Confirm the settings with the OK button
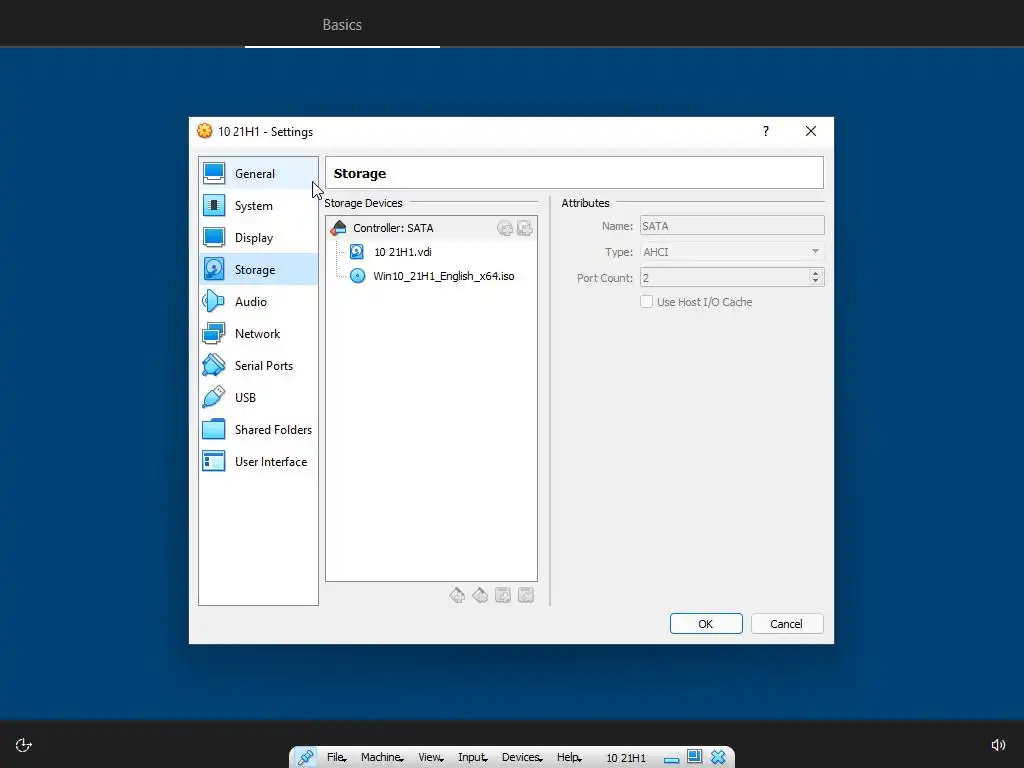This screenshot has height=768, width=1024. tap(706, 624)
